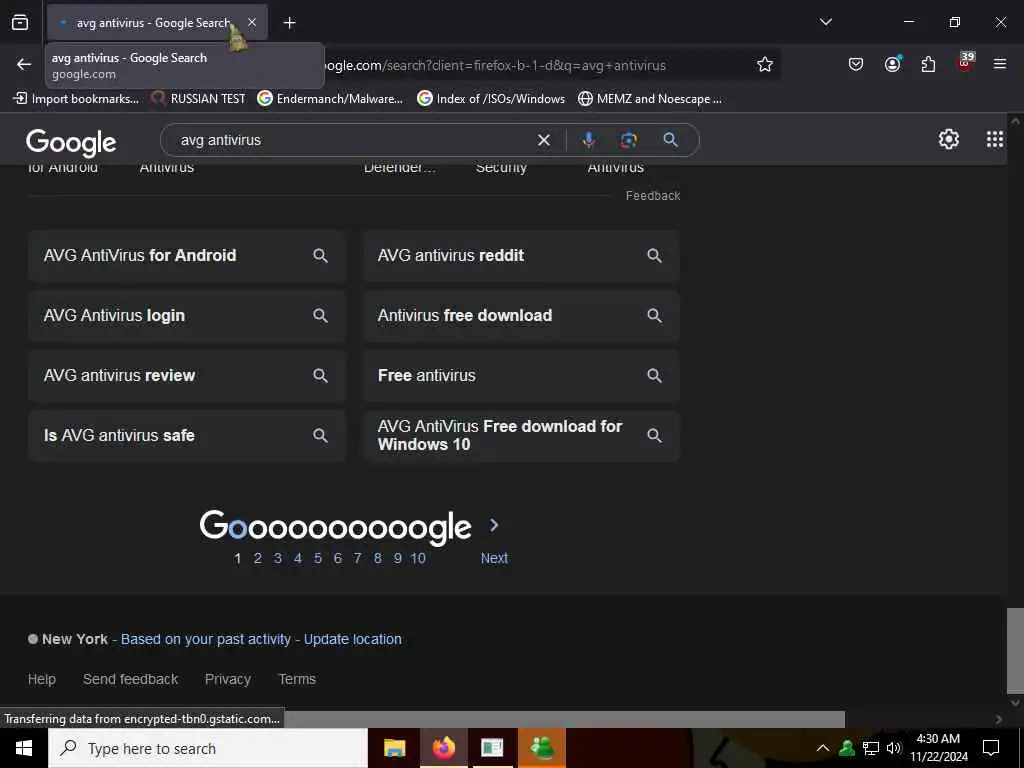The height and width of the screenshot is (768, 1024).
Task: Go to results page 10
Action: coord(418,558)
